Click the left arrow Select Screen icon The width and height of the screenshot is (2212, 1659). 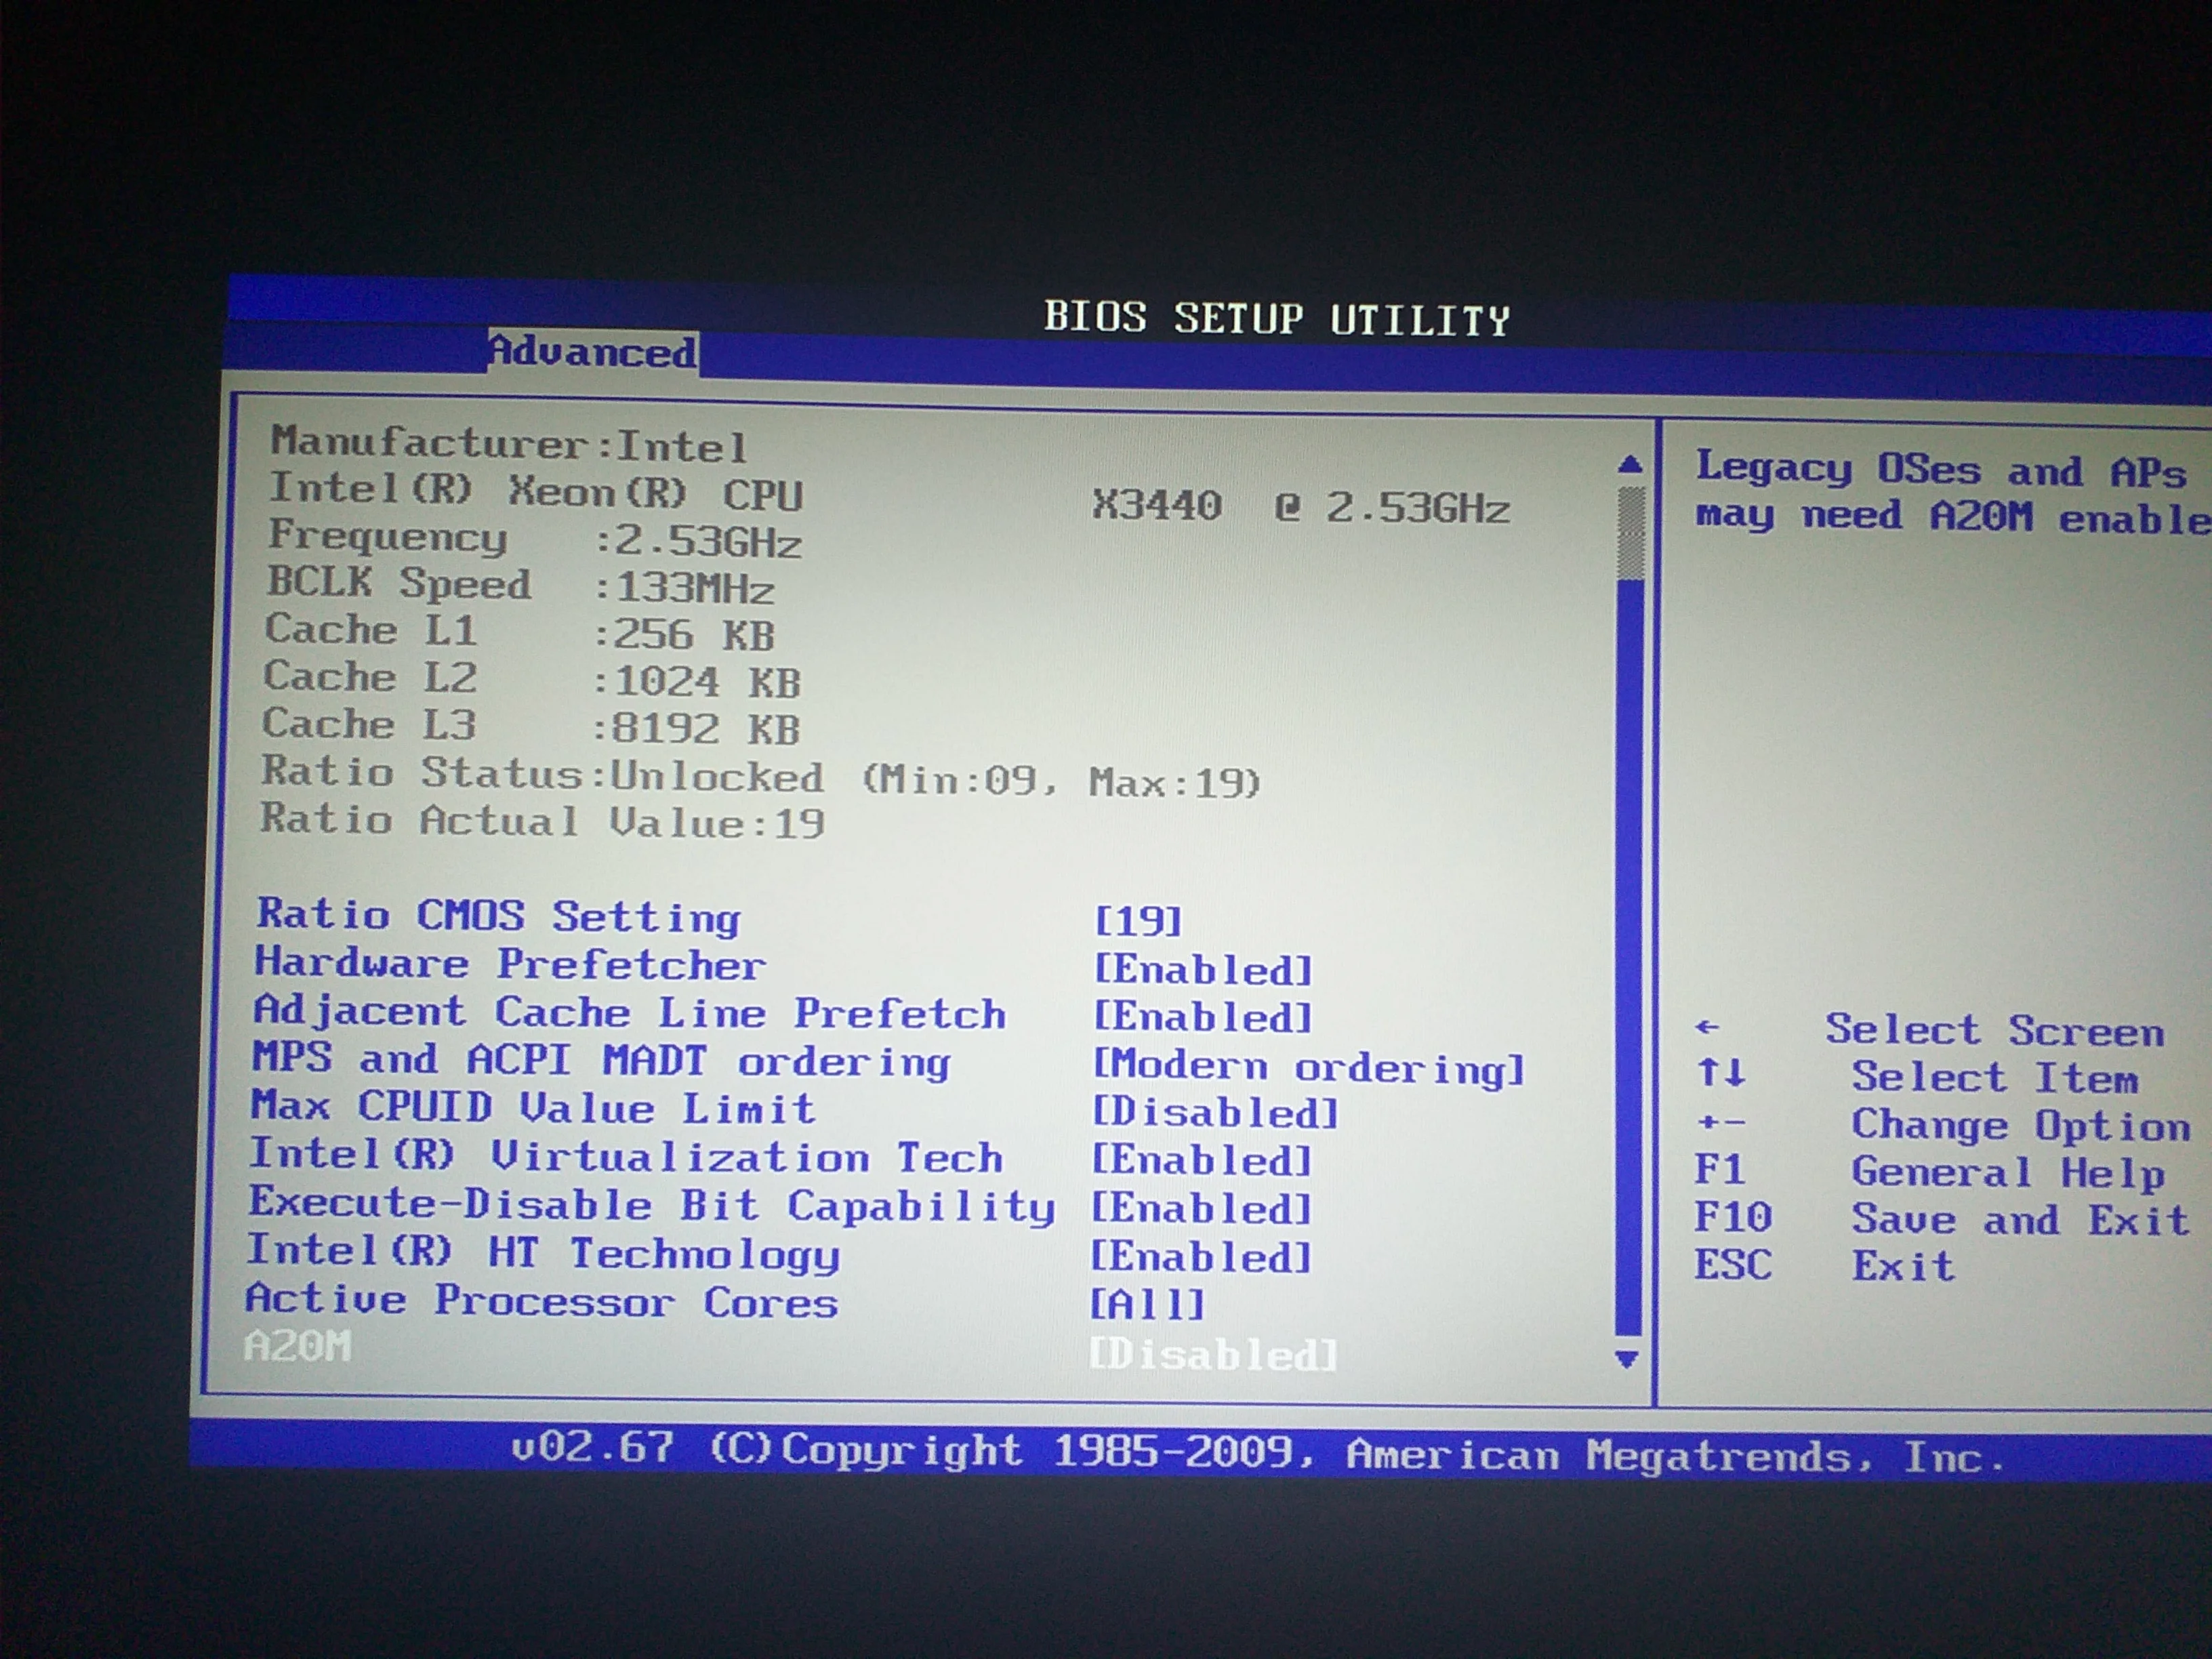click(1708, 1027)
